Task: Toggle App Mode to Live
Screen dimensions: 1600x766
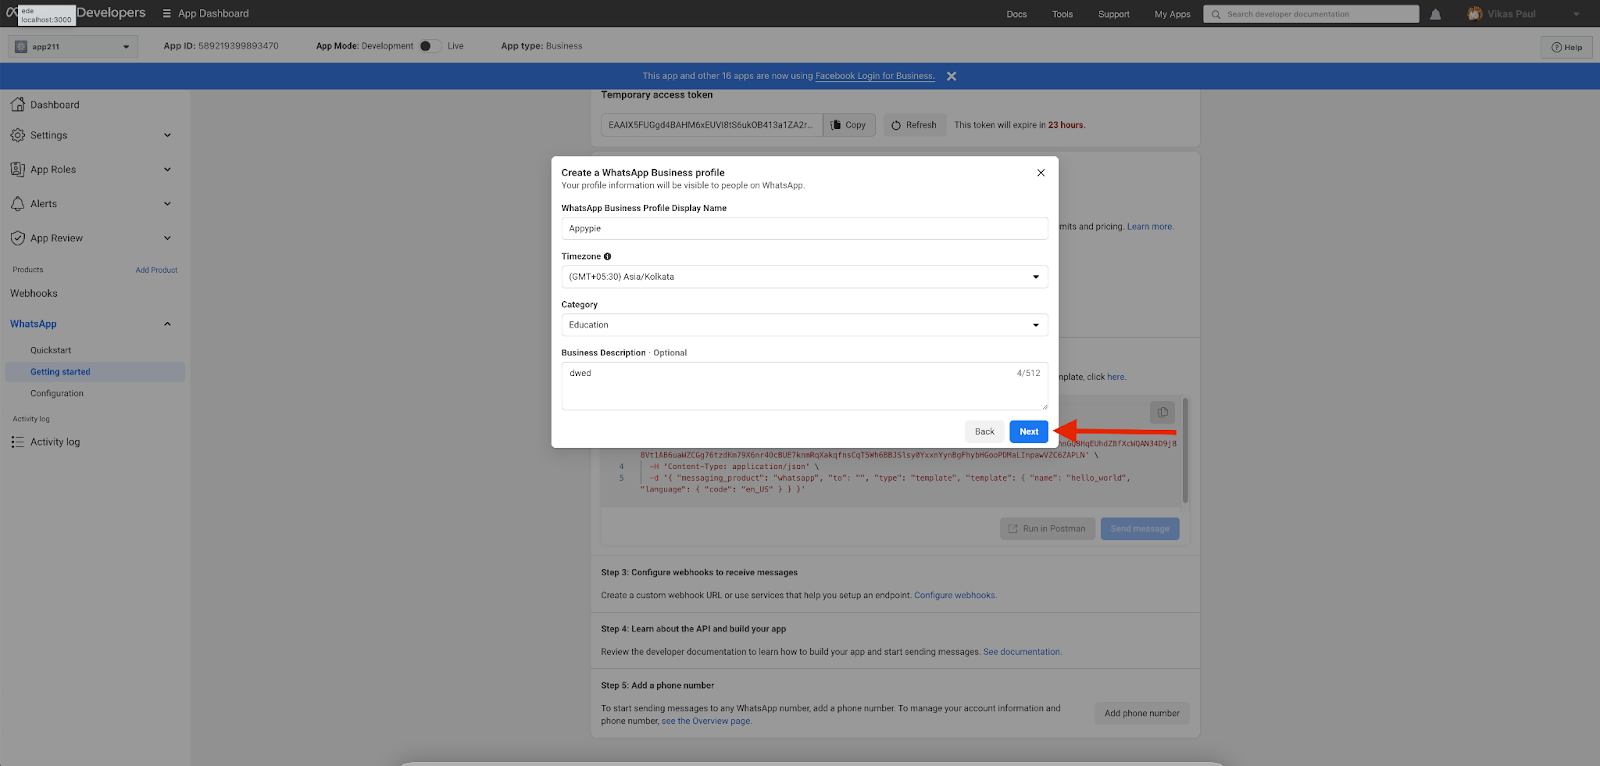Action: click(x=429, y=46)
